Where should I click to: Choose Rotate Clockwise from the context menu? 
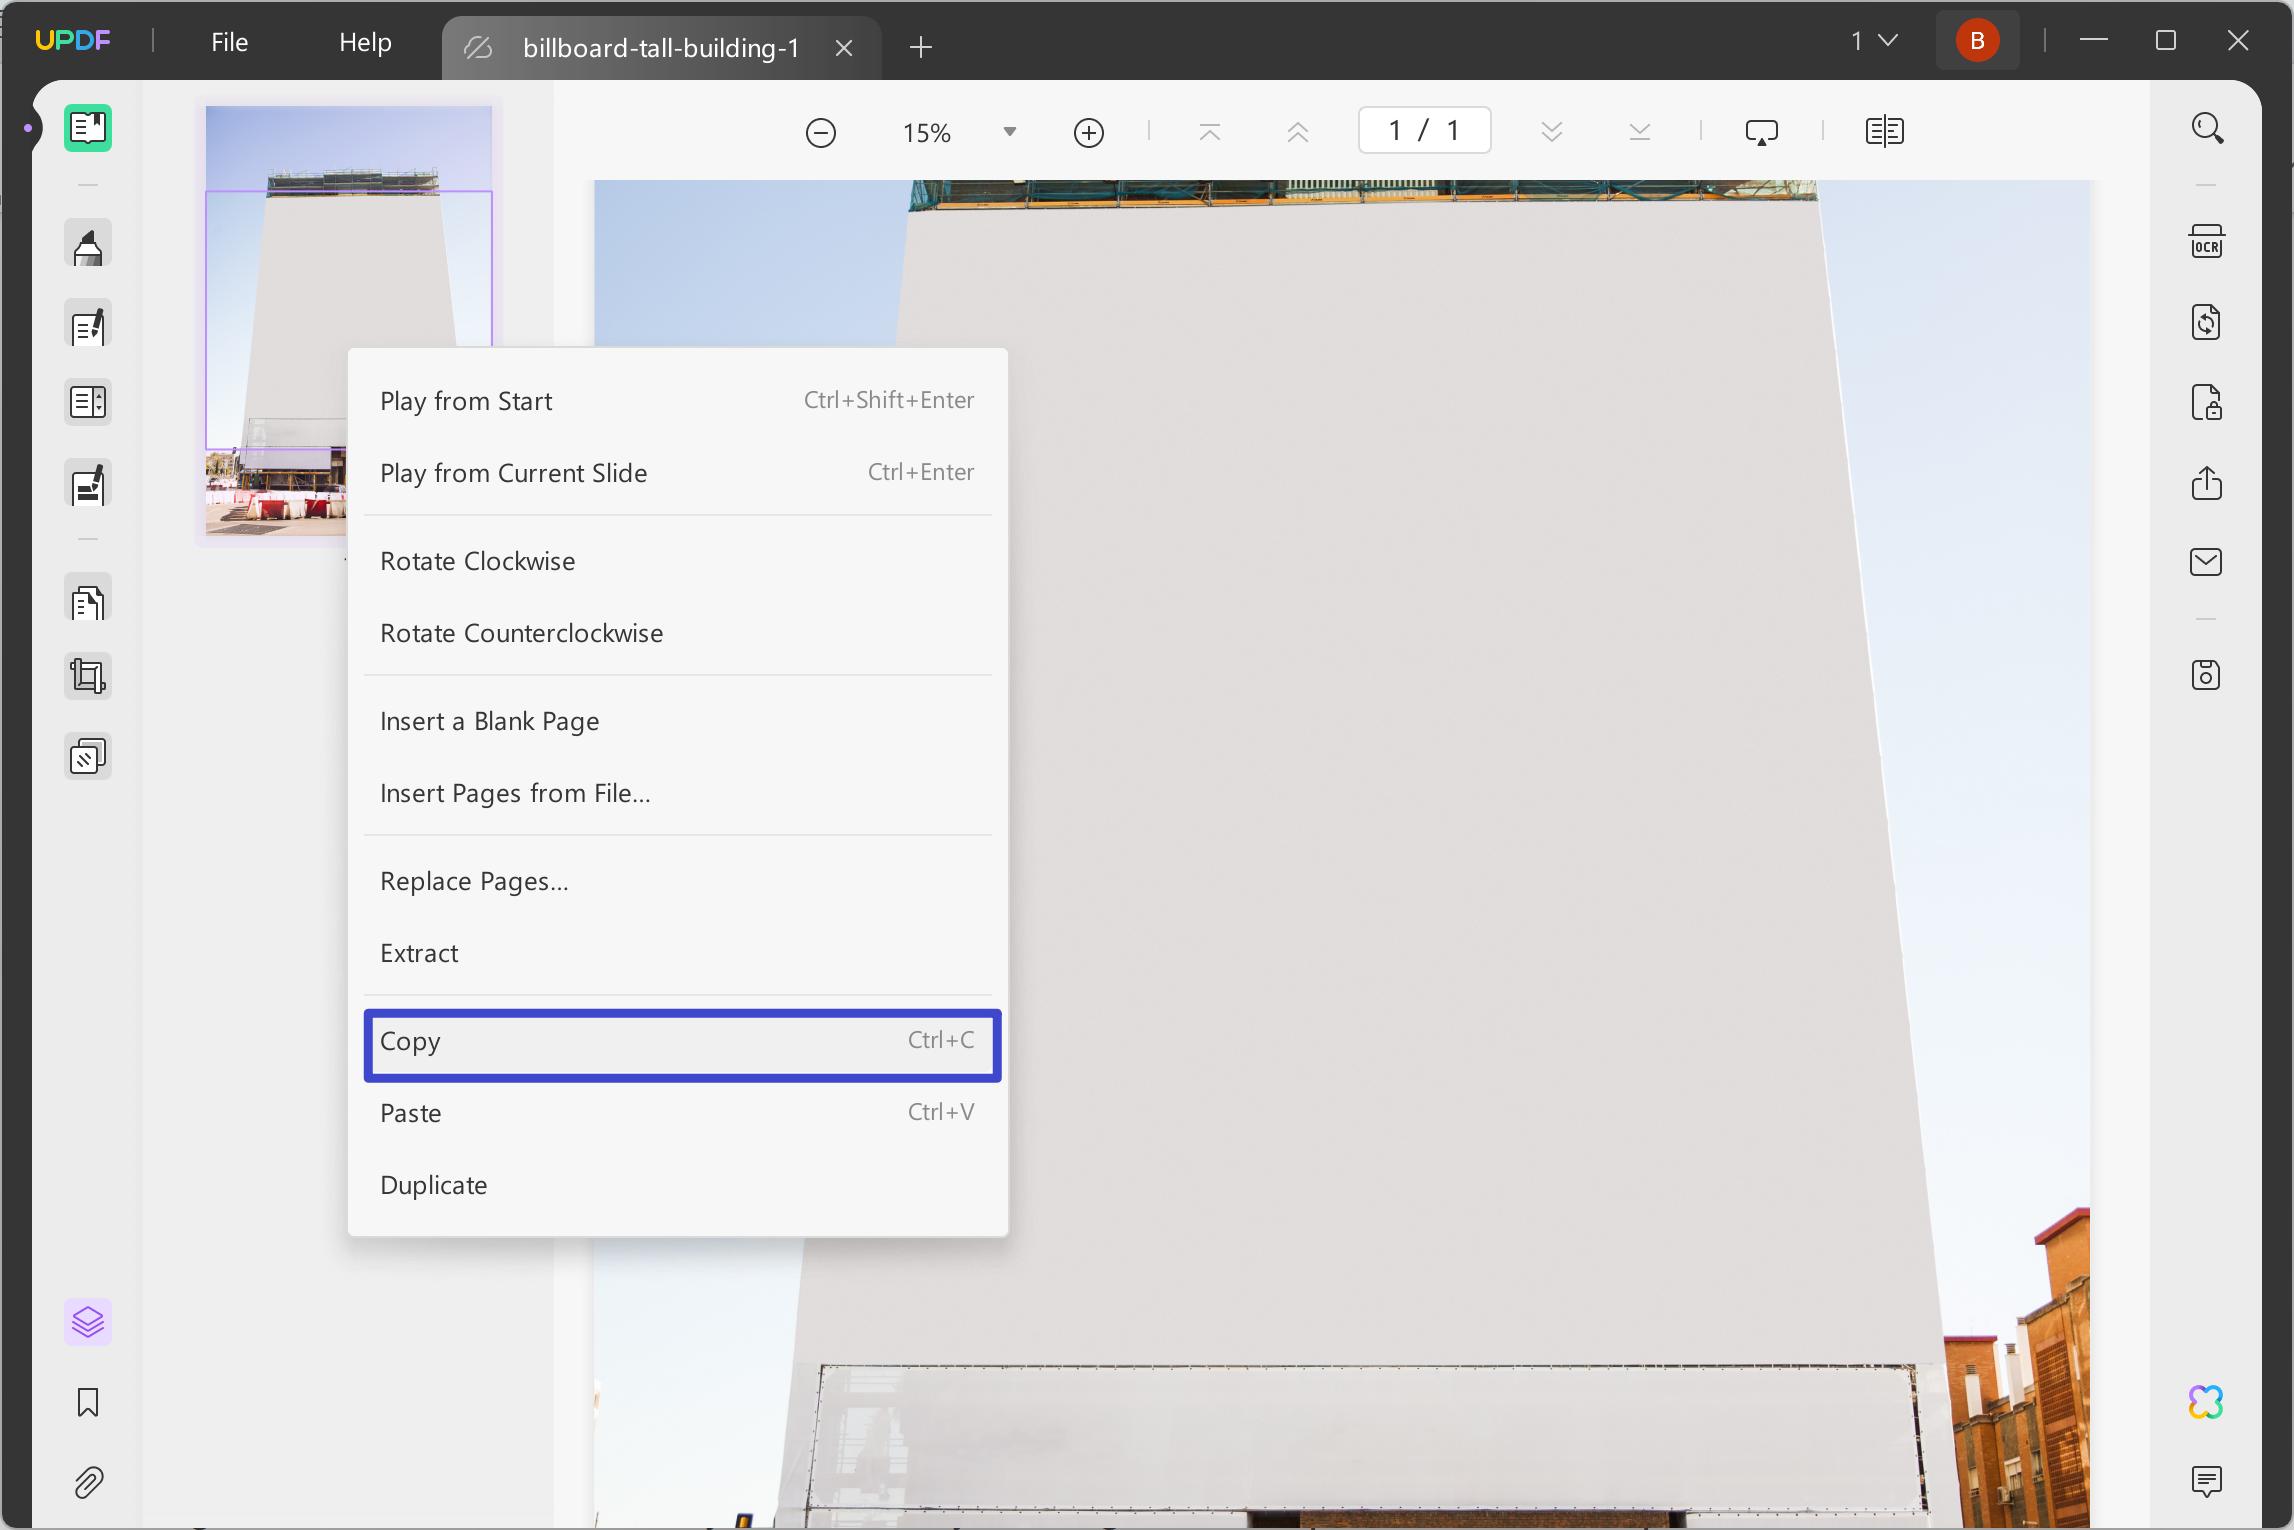coord(477,561)
